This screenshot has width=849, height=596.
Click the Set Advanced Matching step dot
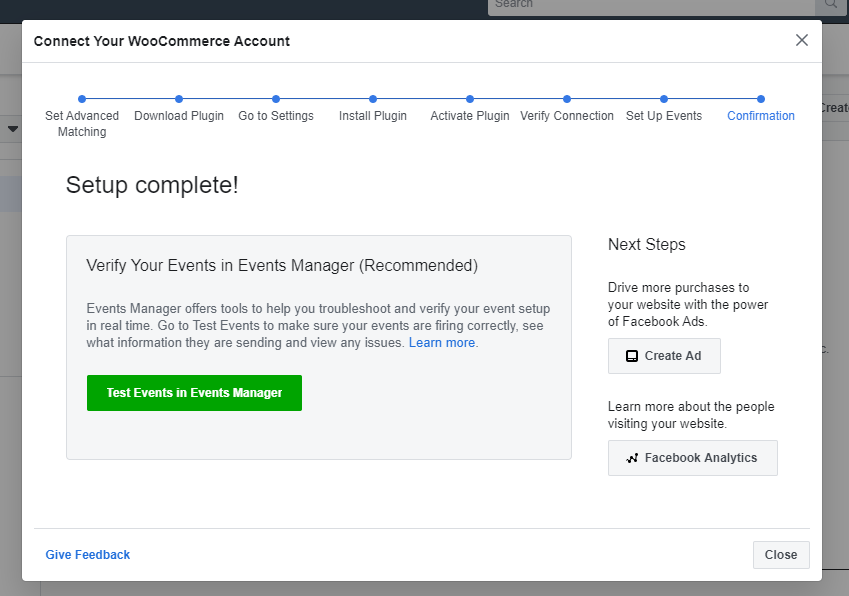82,99
